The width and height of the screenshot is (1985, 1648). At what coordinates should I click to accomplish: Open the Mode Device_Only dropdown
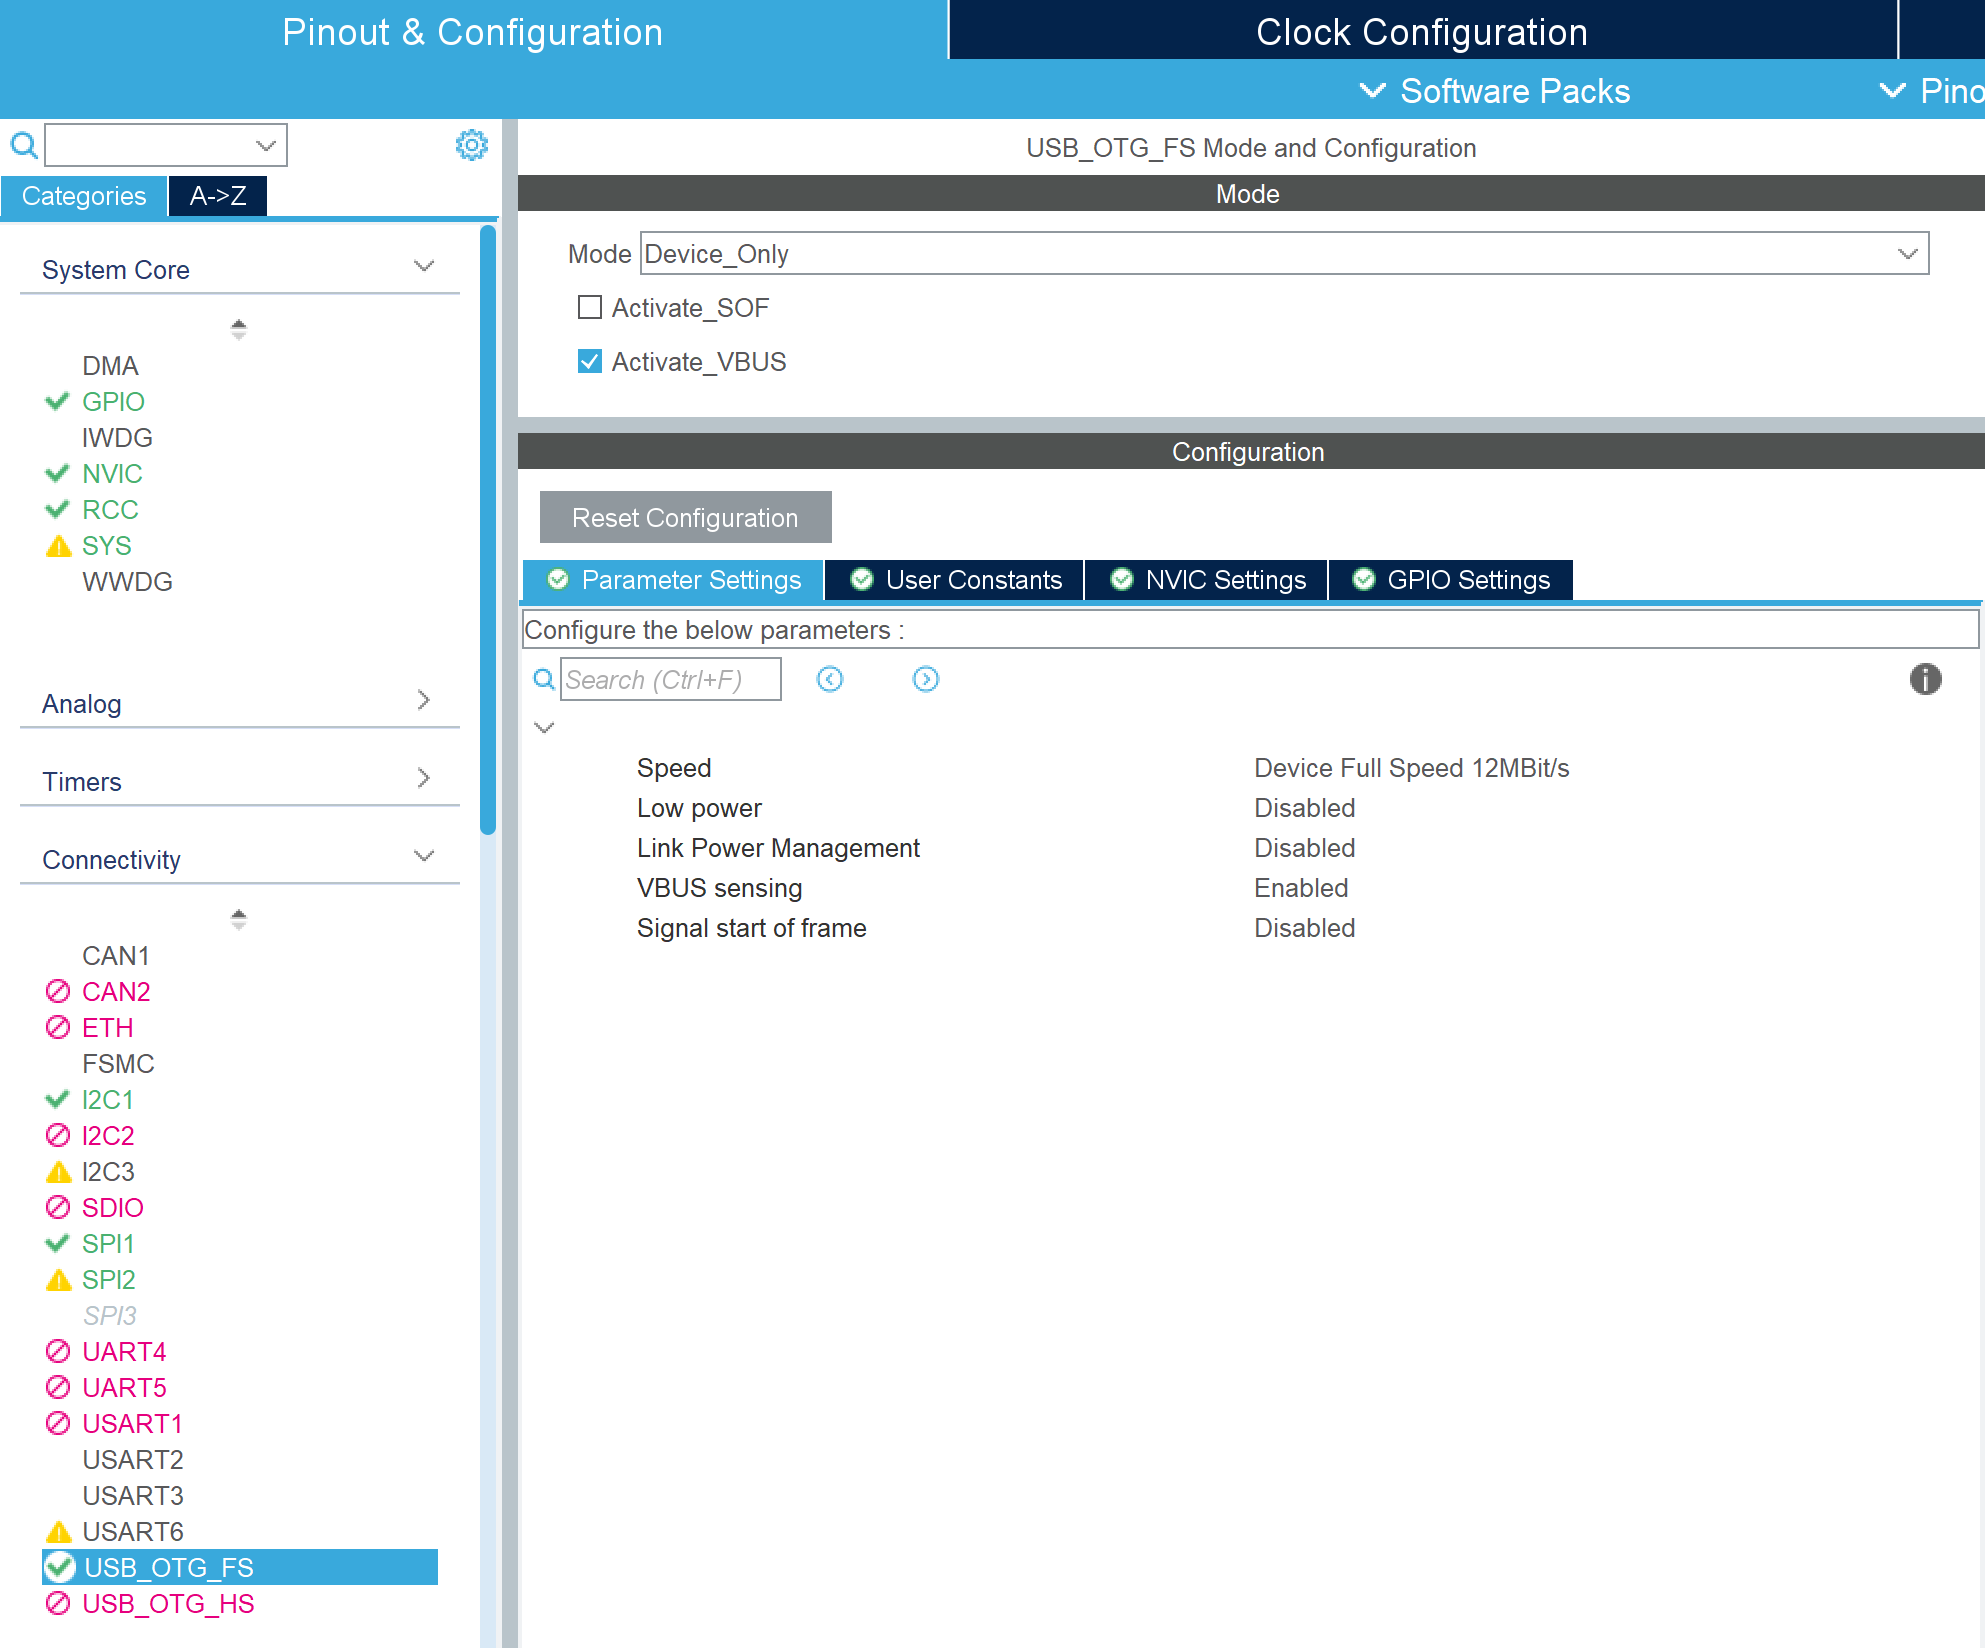click(1284, 254)
